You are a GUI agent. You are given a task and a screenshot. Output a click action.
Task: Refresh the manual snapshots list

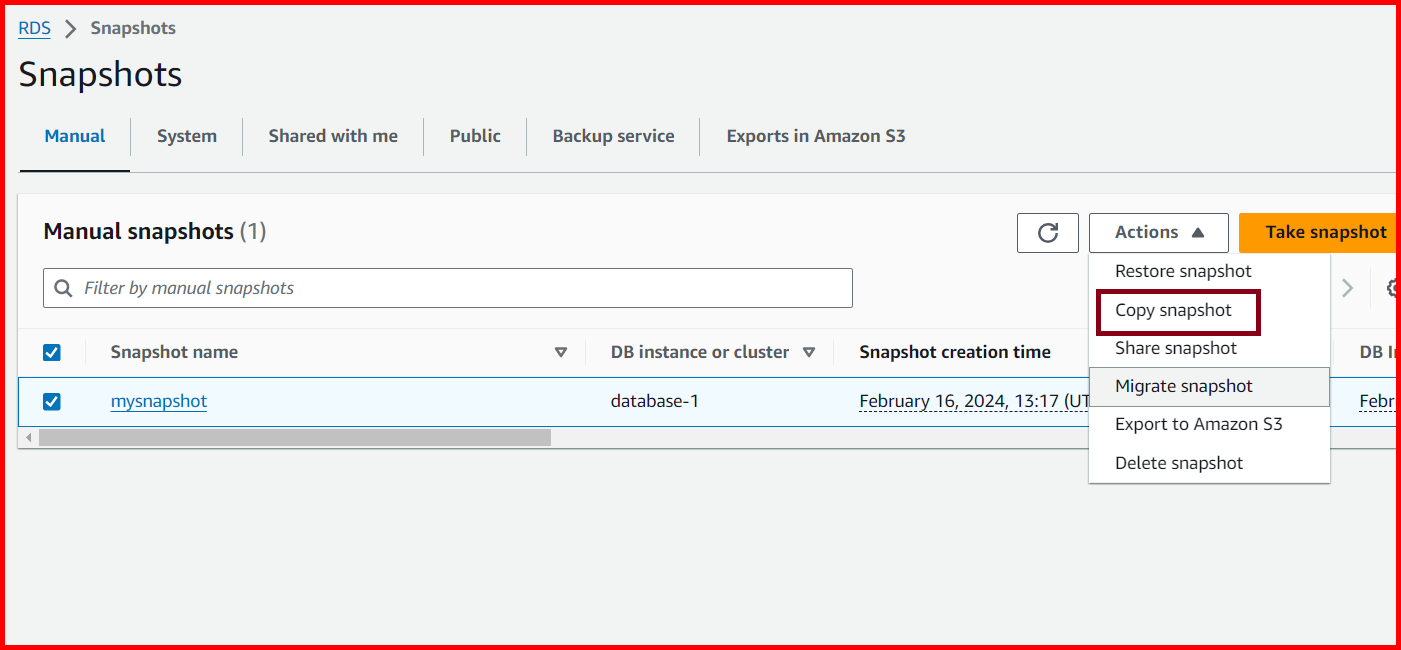point(1047,232)
